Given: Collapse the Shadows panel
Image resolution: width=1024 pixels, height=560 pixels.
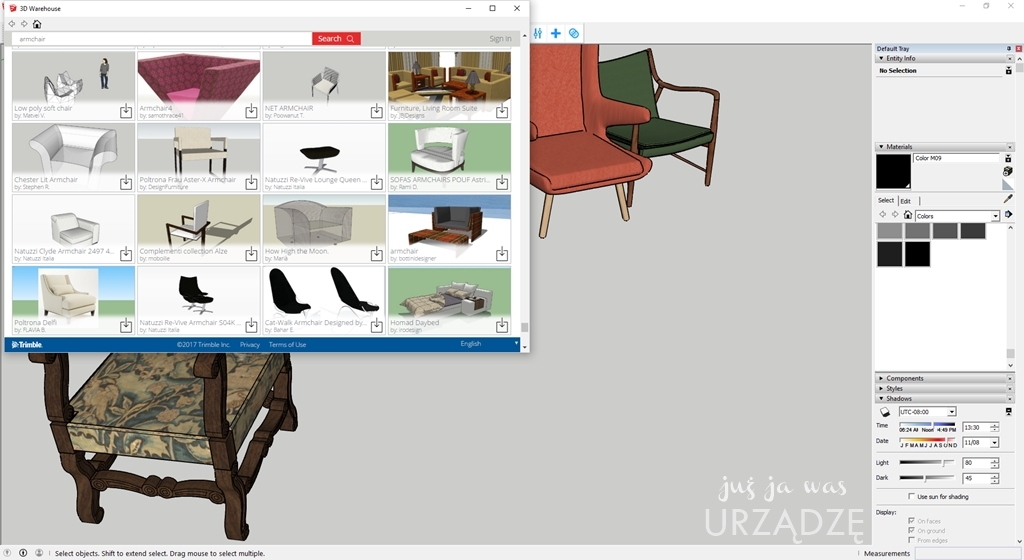Looking at the screenshot, I should click(x=881, y=399).
